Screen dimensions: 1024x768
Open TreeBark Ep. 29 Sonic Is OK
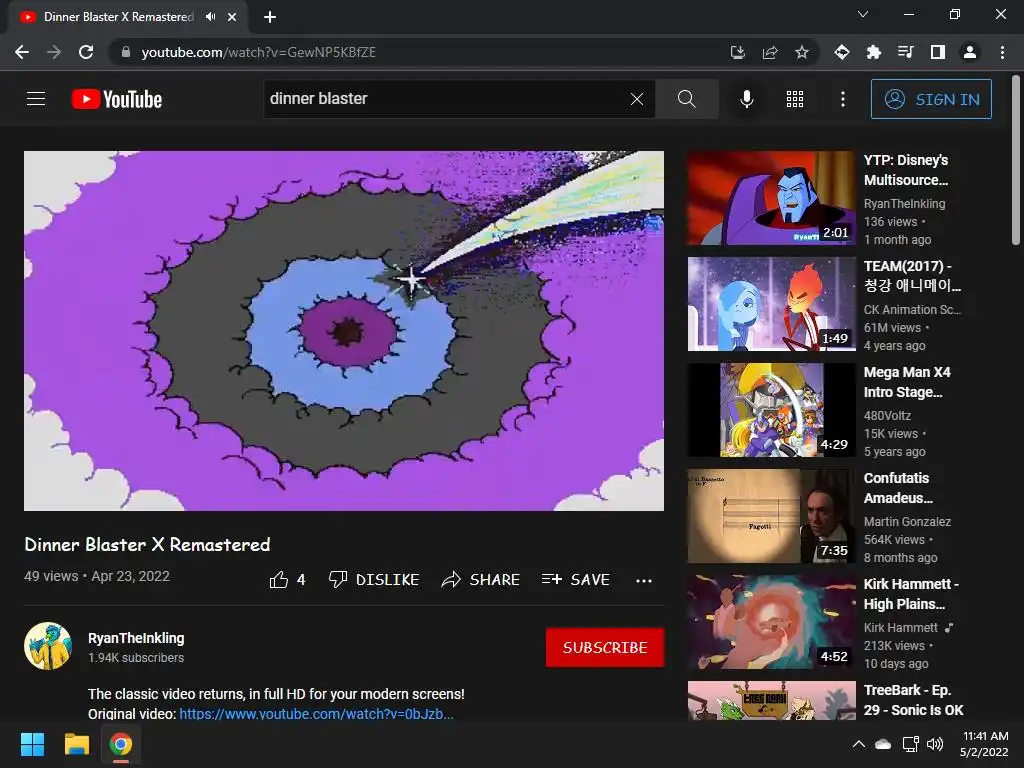913,700
